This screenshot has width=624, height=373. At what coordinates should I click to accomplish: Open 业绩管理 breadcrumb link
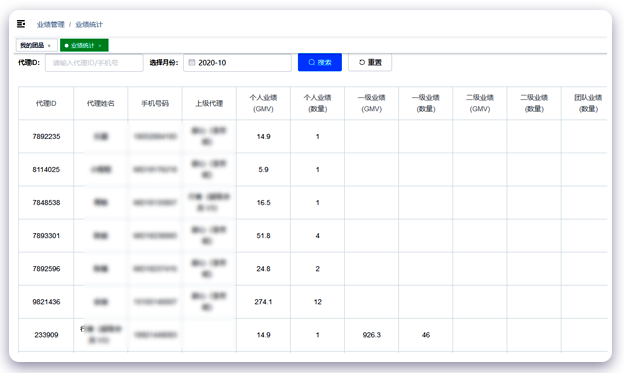51,25
